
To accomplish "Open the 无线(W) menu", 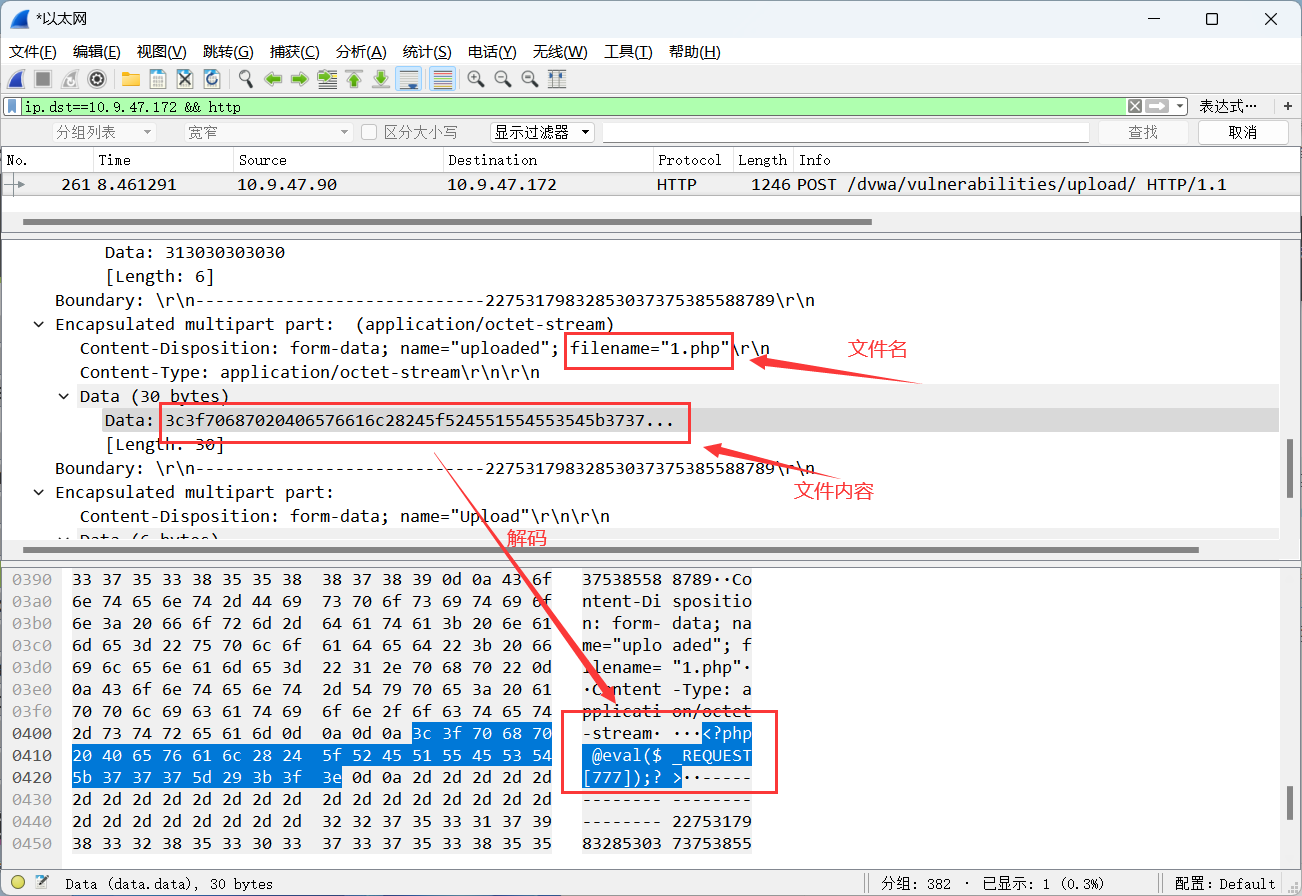I will tap(560, 52).
